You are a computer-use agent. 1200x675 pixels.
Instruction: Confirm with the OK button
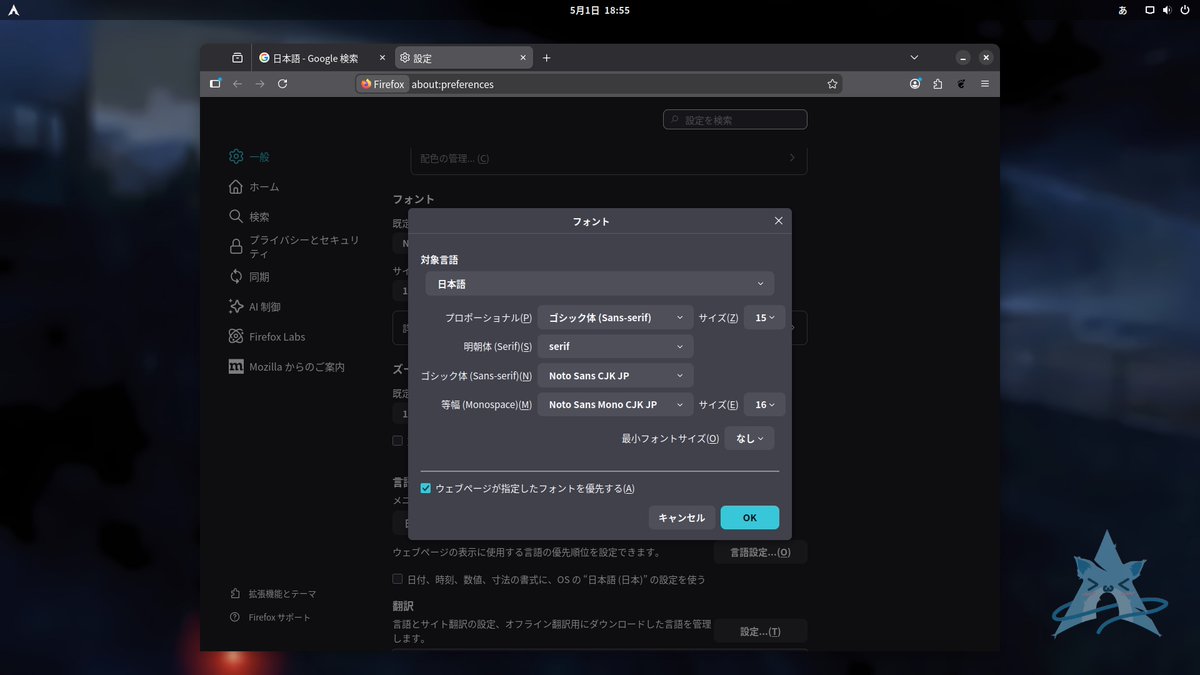(750, 517)
